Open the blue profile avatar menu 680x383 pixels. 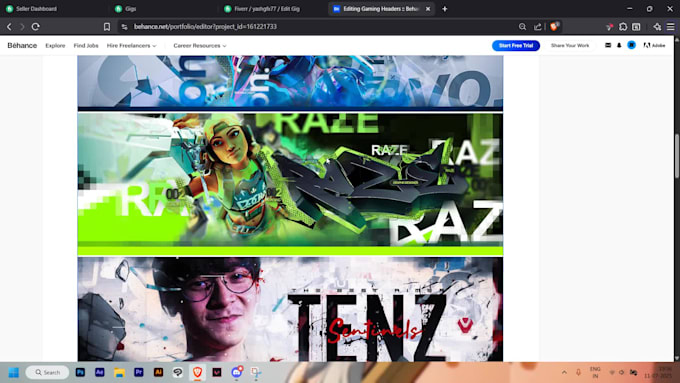coord(631,45)
